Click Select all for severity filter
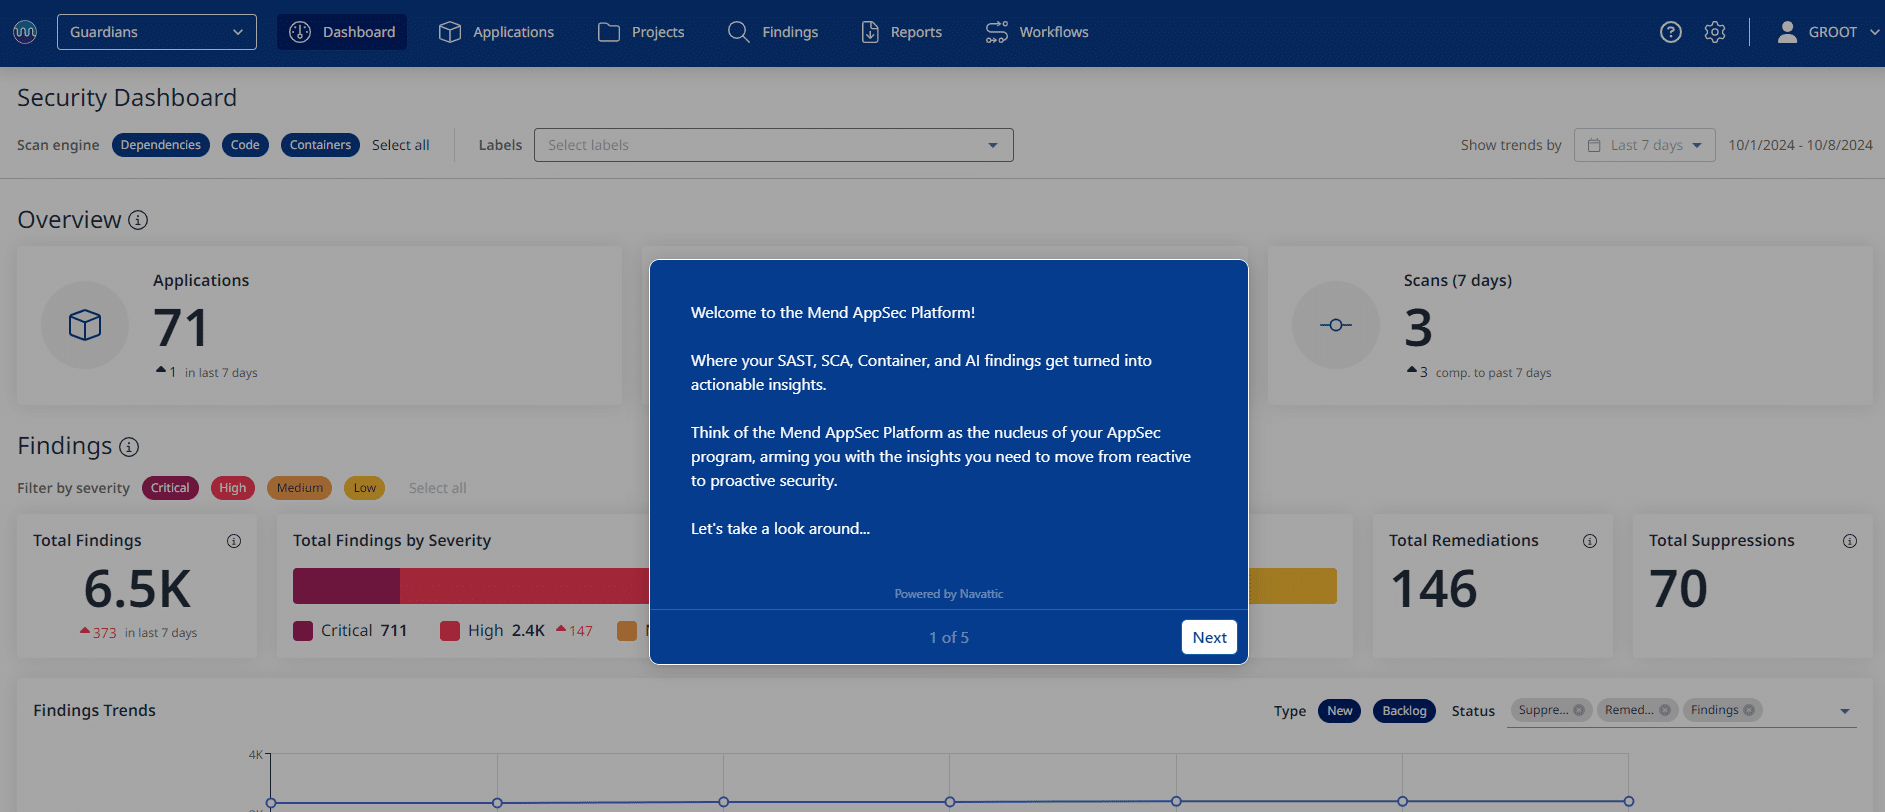The width and height of the screenshot is (1885, 812). pos(438,488)
